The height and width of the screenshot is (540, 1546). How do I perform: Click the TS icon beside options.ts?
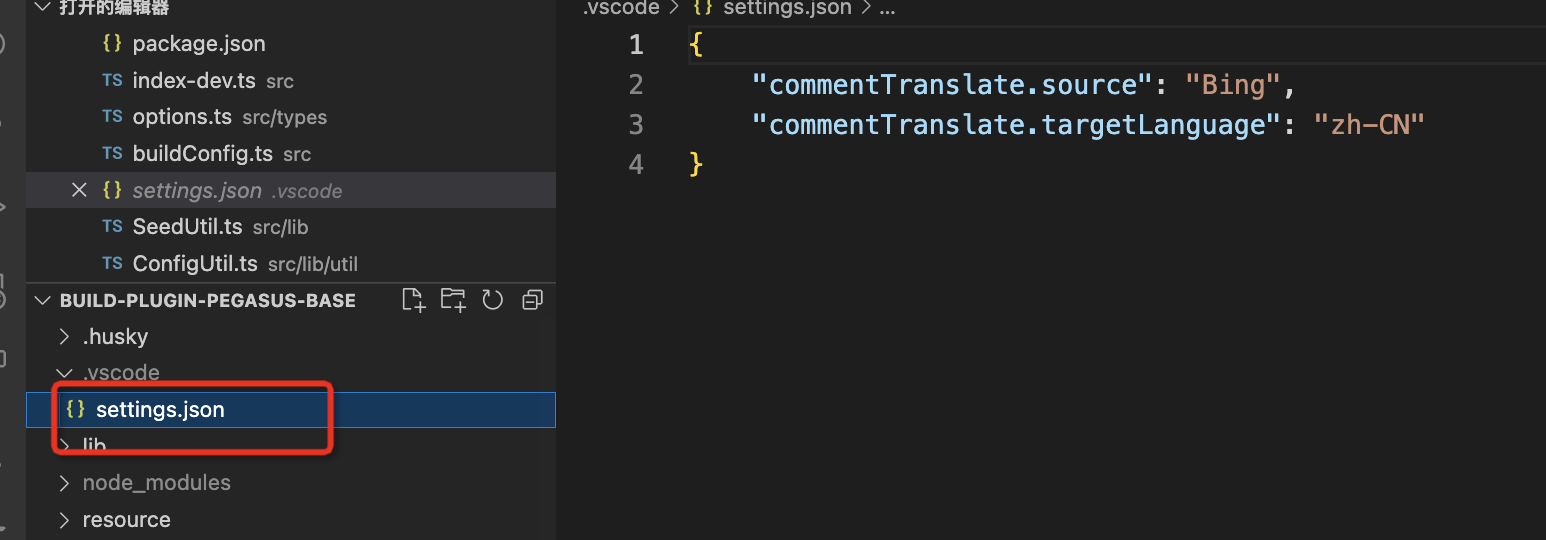pyautogui.click(x=112, y=117)
